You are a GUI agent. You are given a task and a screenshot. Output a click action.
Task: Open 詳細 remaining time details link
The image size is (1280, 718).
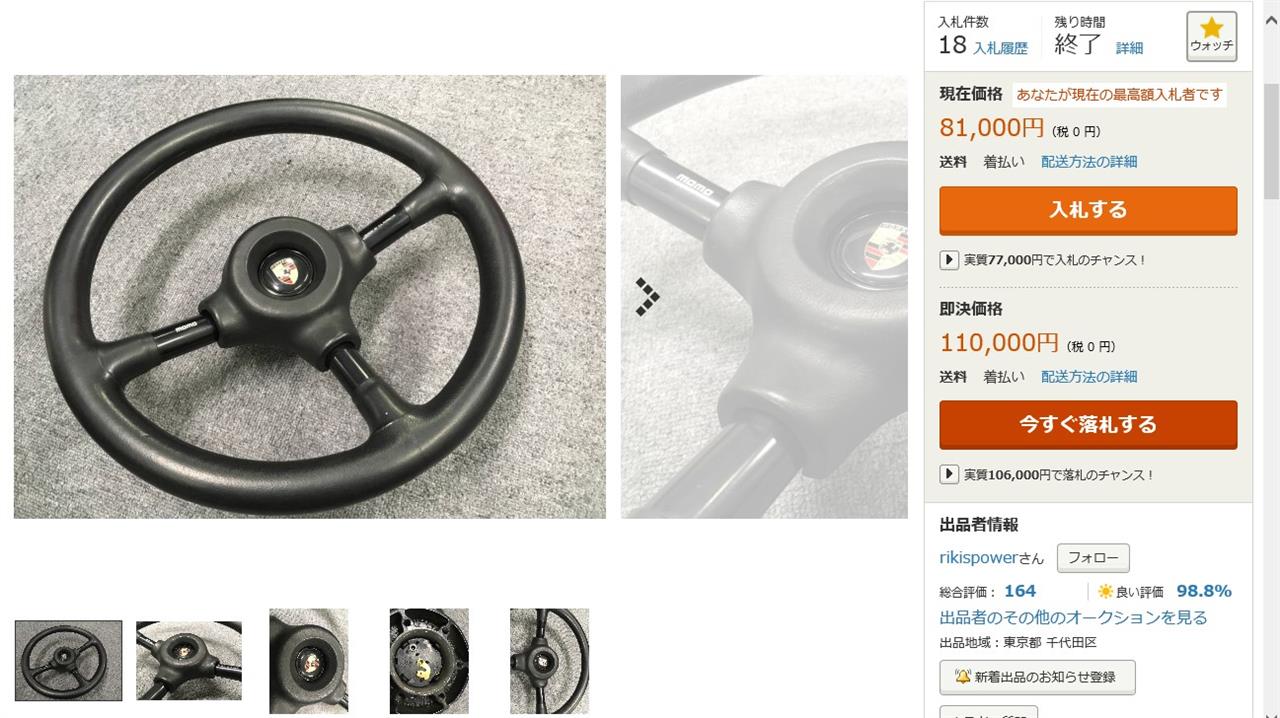click(x=1129, y=48)
